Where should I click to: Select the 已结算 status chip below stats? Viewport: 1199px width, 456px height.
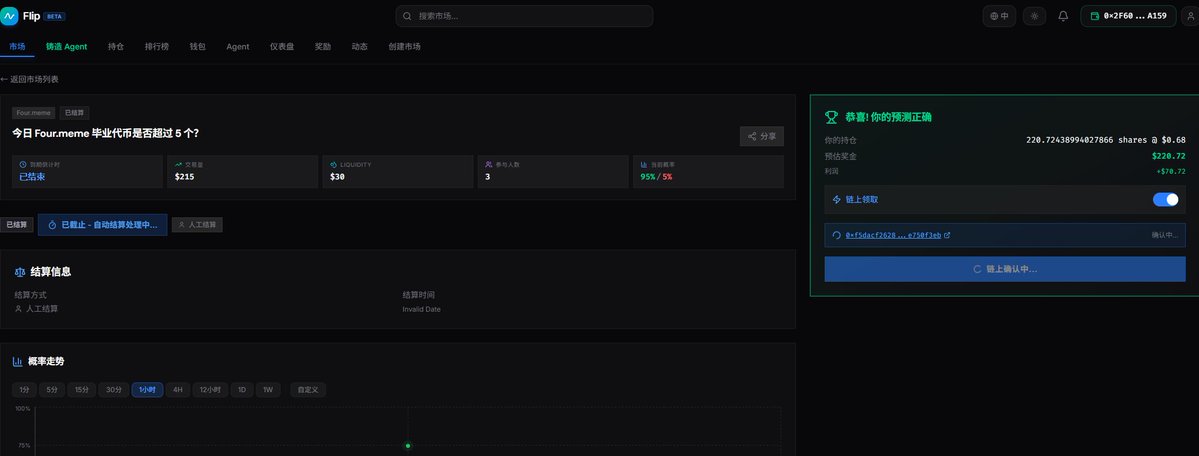[x=17, y=225]
